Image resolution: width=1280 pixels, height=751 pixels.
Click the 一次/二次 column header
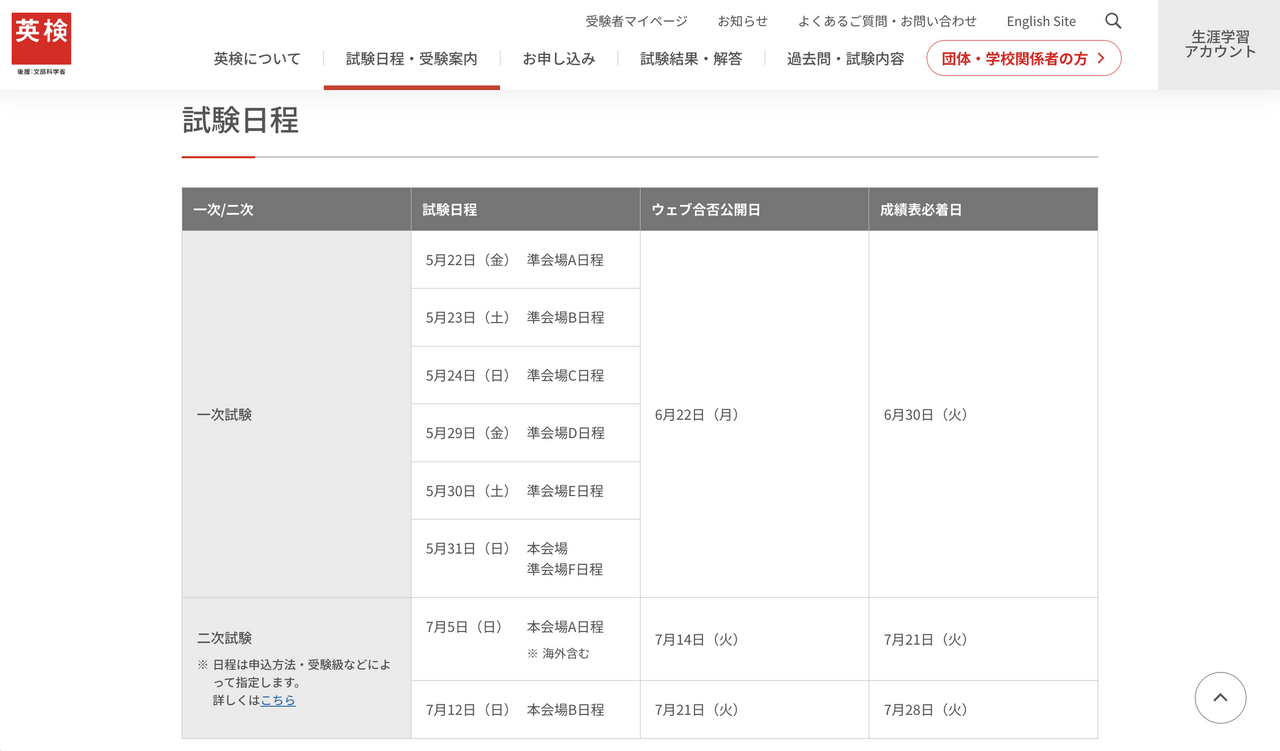[x=296, y=209]
